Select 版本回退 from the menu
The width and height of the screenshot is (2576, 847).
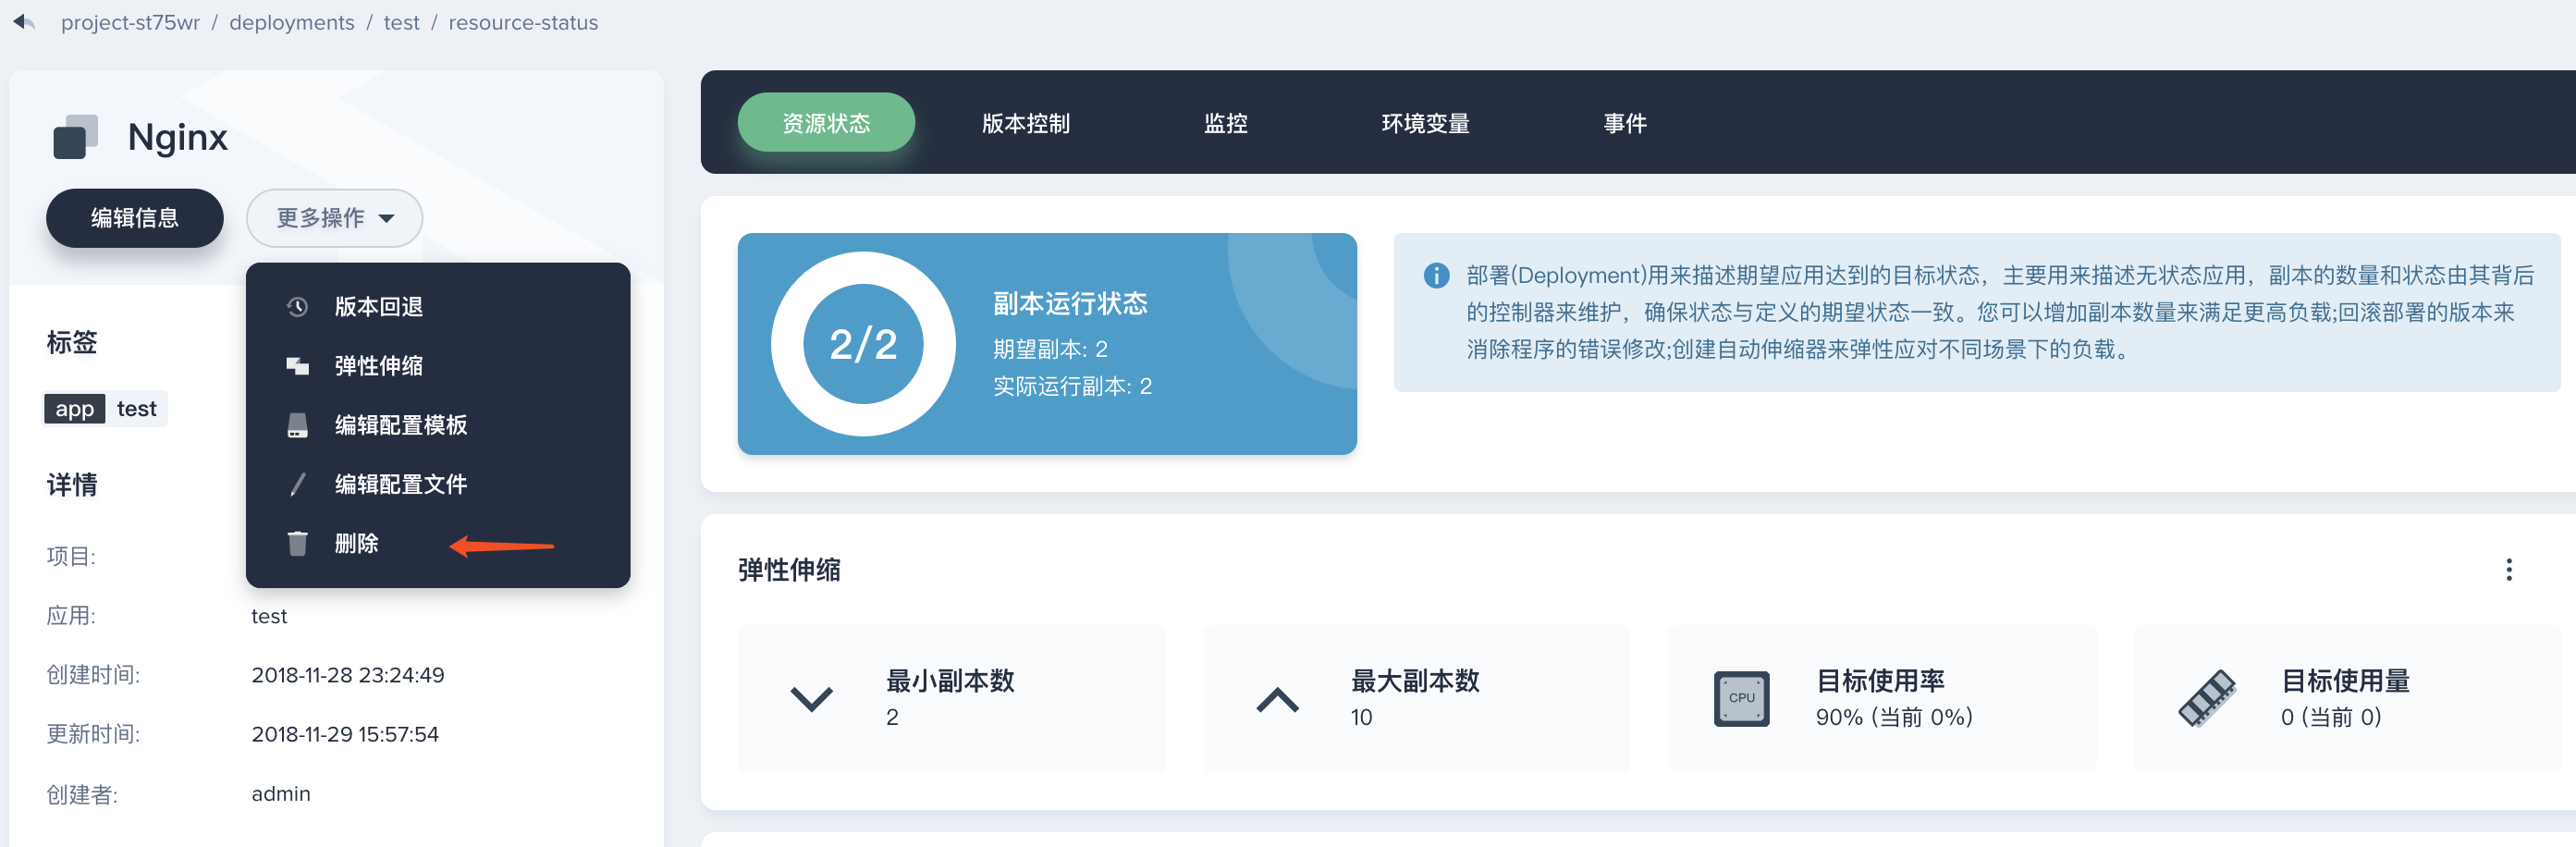(x=438, y=307)
